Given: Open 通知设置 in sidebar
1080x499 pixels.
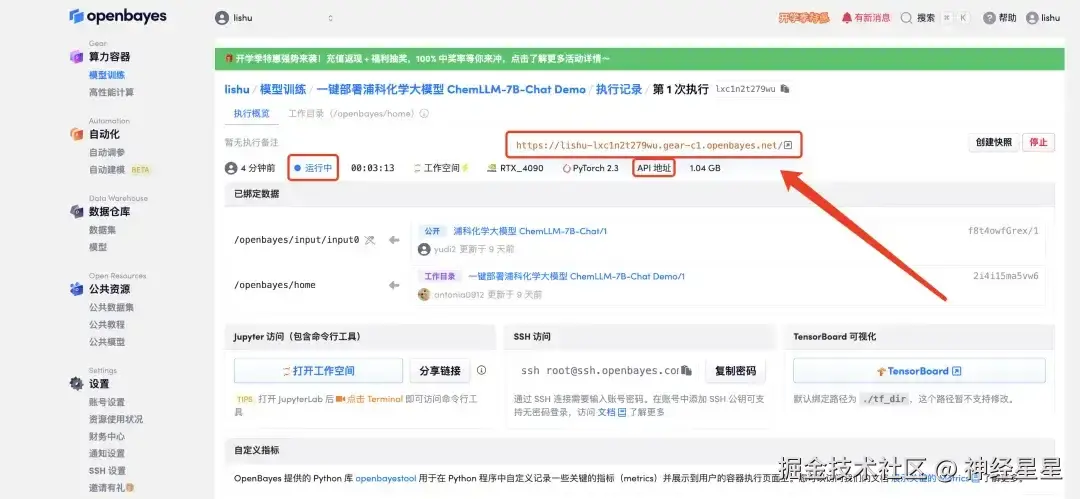Looking at the screenshot, I should pyautogui.click(x=107, y=454).
